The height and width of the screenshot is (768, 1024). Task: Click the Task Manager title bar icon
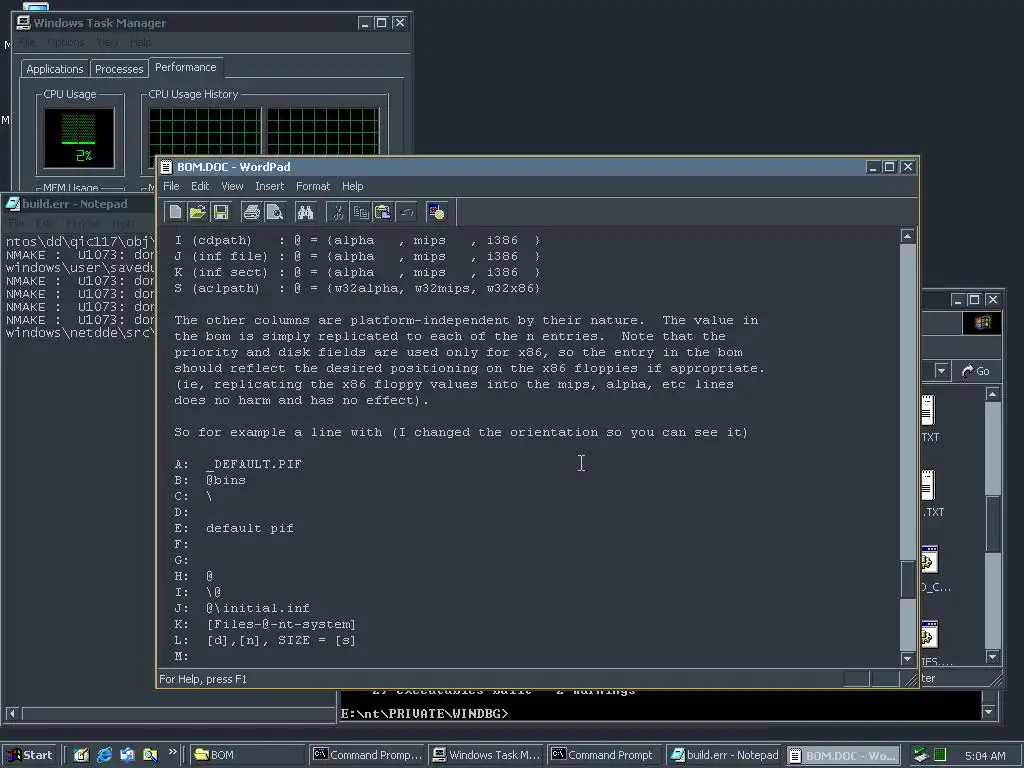pyautogui.click(x=23, y=23)
